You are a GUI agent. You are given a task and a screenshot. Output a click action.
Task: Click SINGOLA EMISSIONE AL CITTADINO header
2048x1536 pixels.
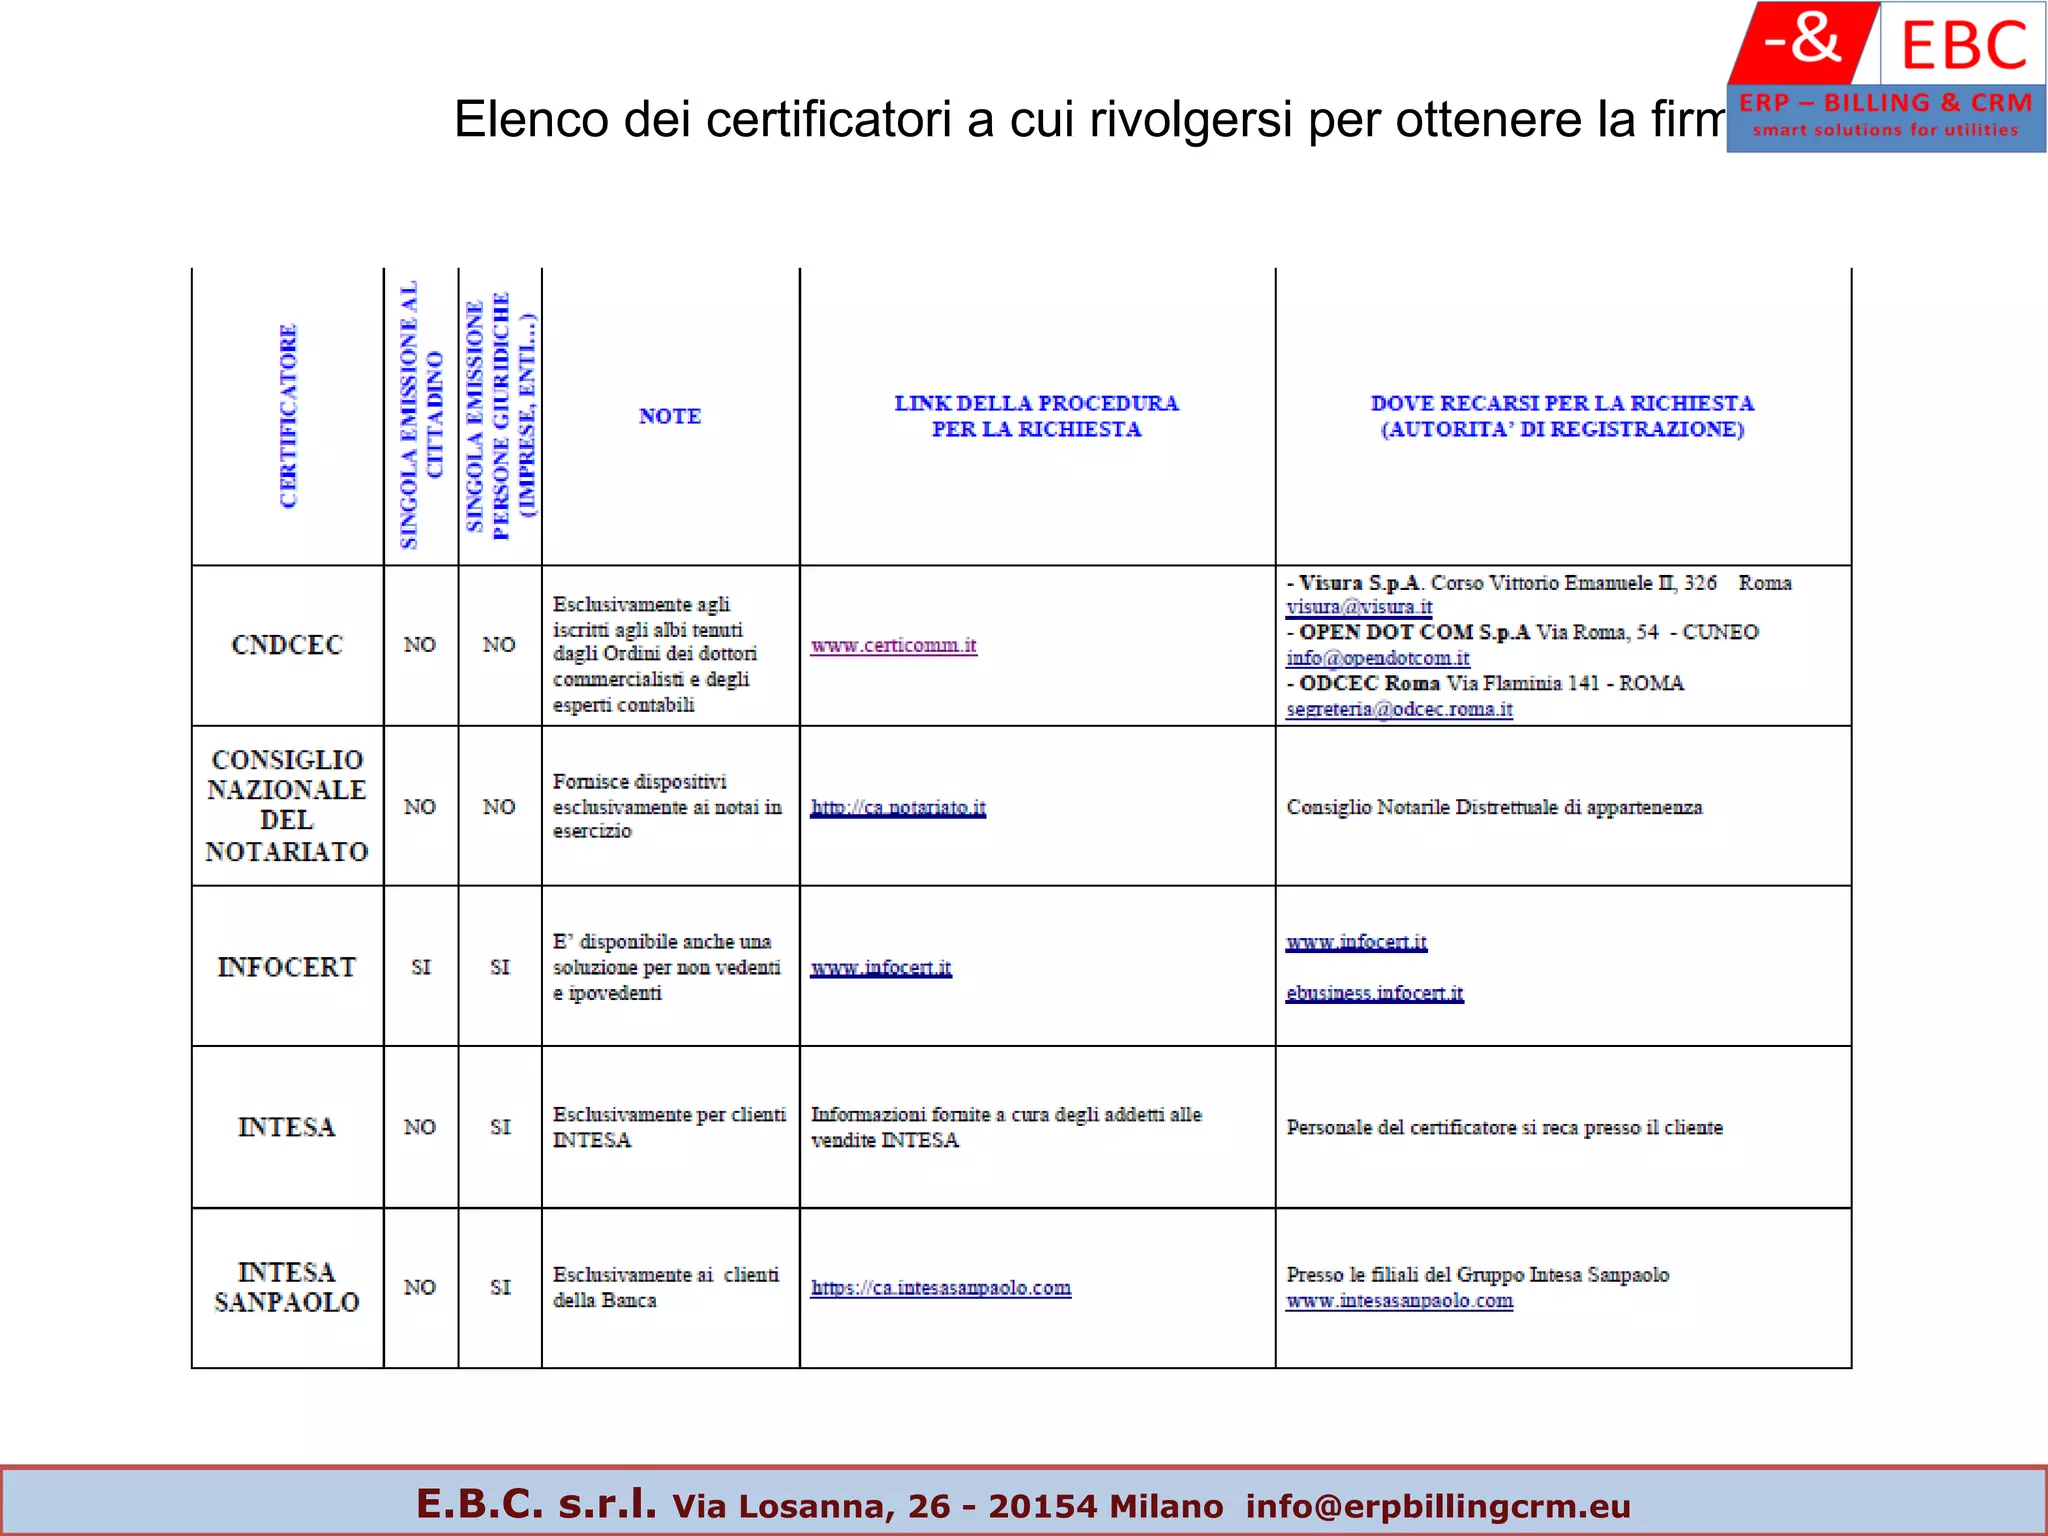coord(421,416)
